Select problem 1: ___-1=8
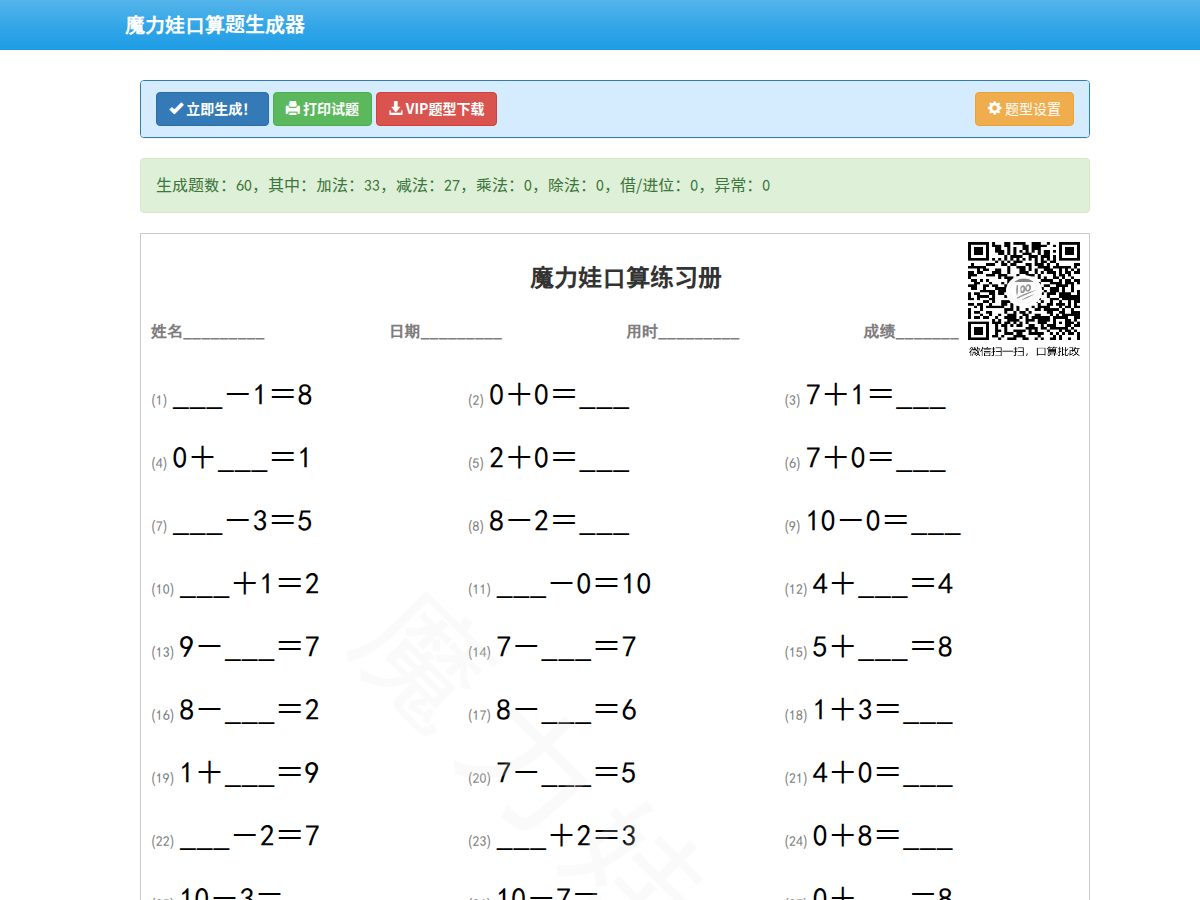1200x900 pixels. 232,396
